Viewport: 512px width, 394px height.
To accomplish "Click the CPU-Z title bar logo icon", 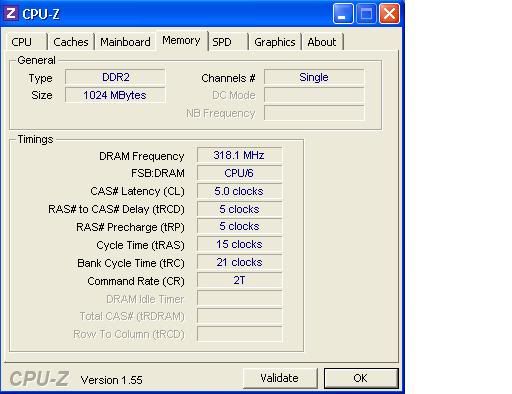I will click(x=11, y=14).
